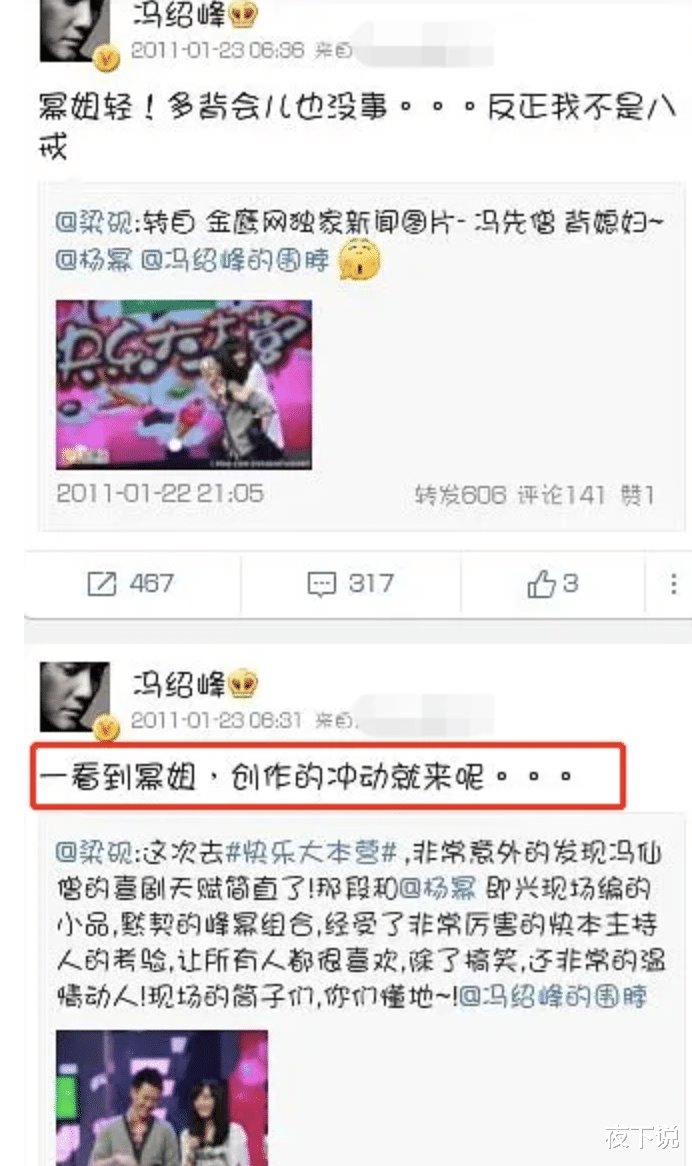Open the three-dot more options menu
692x1166 pixels.
[x=673, y=584]
